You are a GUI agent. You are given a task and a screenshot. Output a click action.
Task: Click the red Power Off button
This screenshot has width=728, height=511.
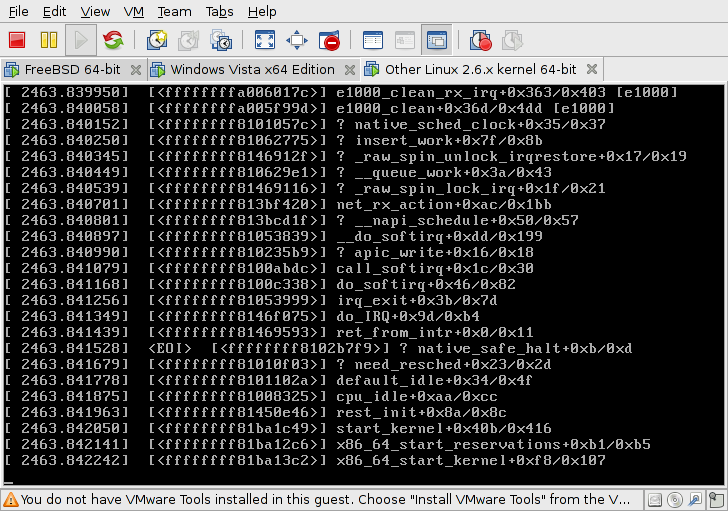pyautogui.click(x=17, y=40)
